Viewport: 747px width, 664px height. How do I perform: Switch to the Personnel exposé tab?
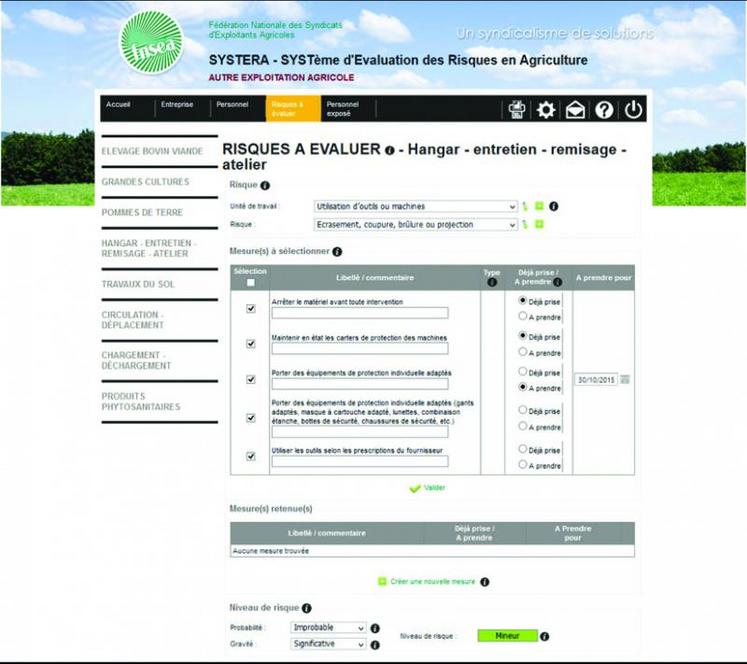[x=343, y=109]
